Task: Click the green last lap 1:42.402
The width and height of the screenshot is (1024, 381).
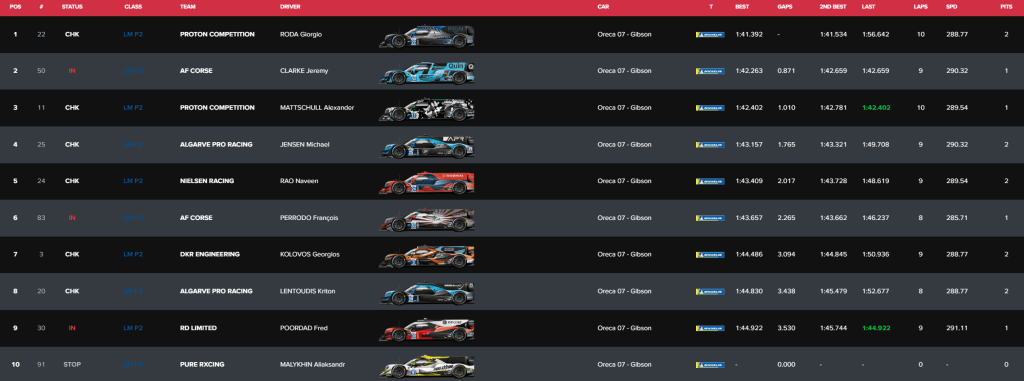Action: [875, 108]
